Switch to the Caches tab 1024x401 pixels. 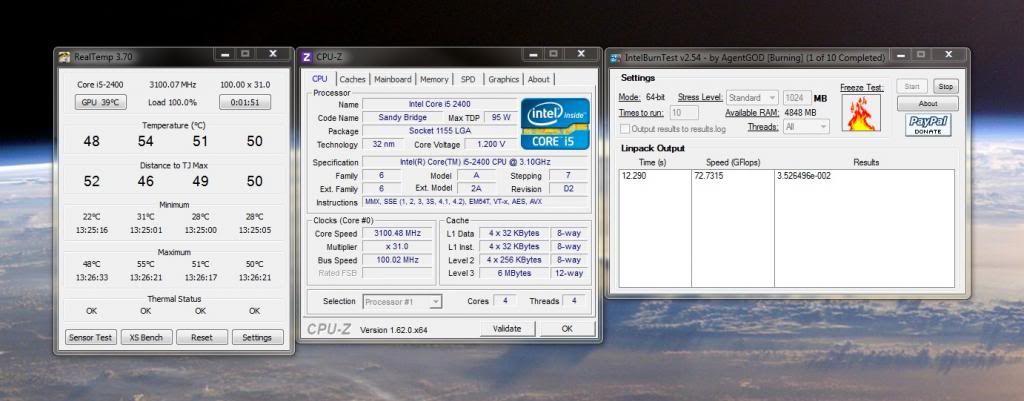pos(353,80)
